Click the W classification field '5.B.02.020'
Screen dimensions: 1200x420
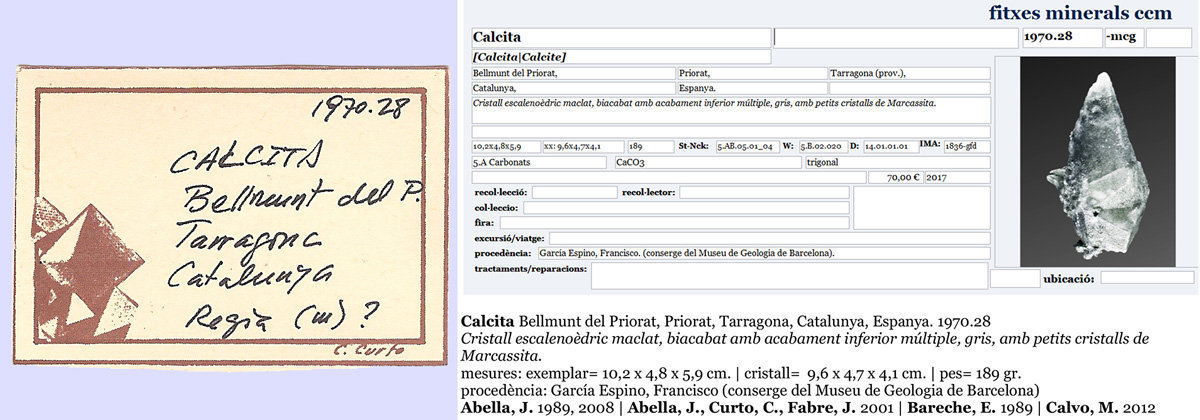click(823, 146)
